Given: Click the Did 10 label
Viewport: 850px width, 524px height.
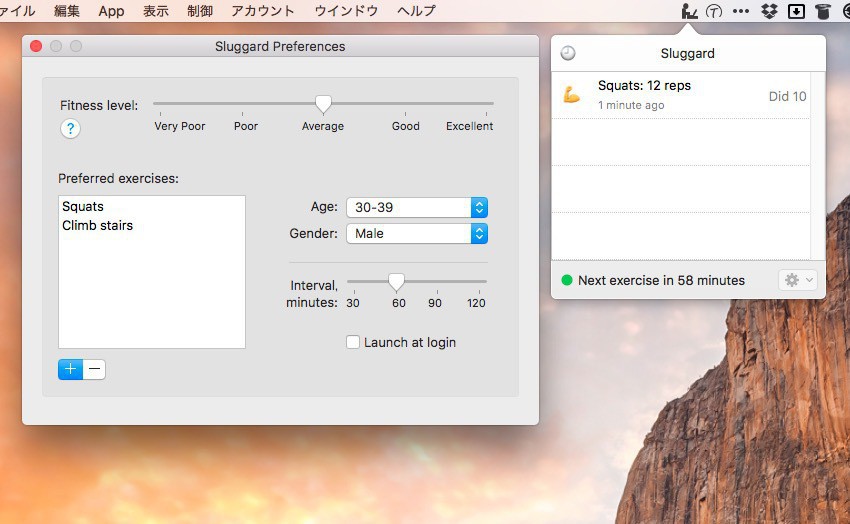Looking at the screenshot, I should [x=787, y=97].
